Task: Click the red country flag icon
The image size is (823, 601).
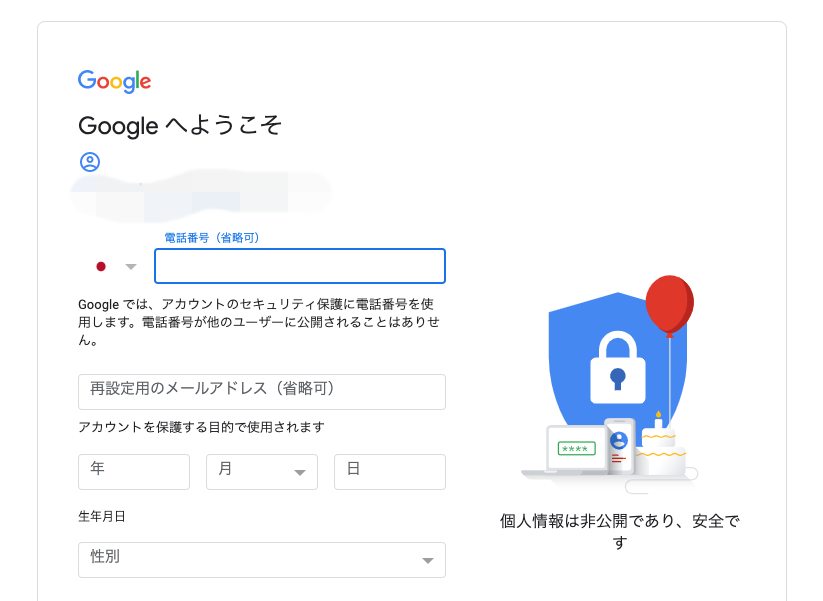Action: pos(99,265)
